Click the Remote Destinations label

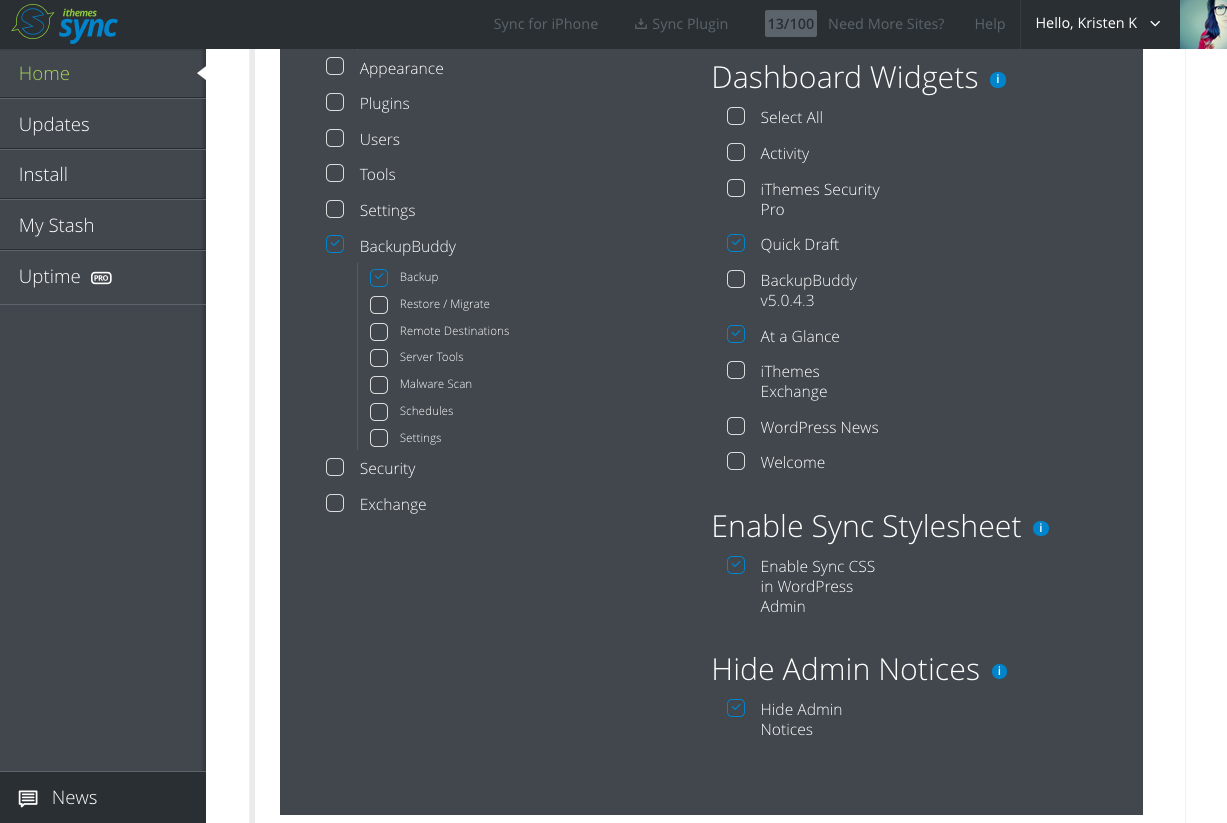coord(455,331)
